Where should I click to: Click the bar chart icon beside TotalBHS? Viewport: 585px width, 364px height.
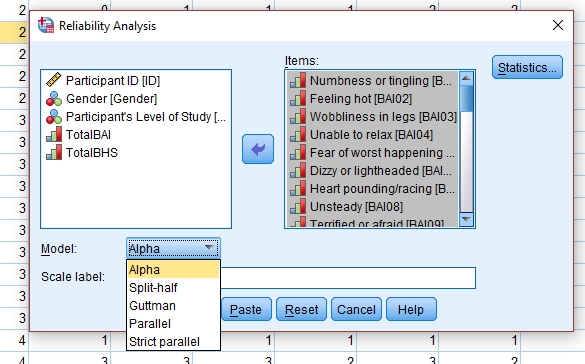[x=54, y=152]
